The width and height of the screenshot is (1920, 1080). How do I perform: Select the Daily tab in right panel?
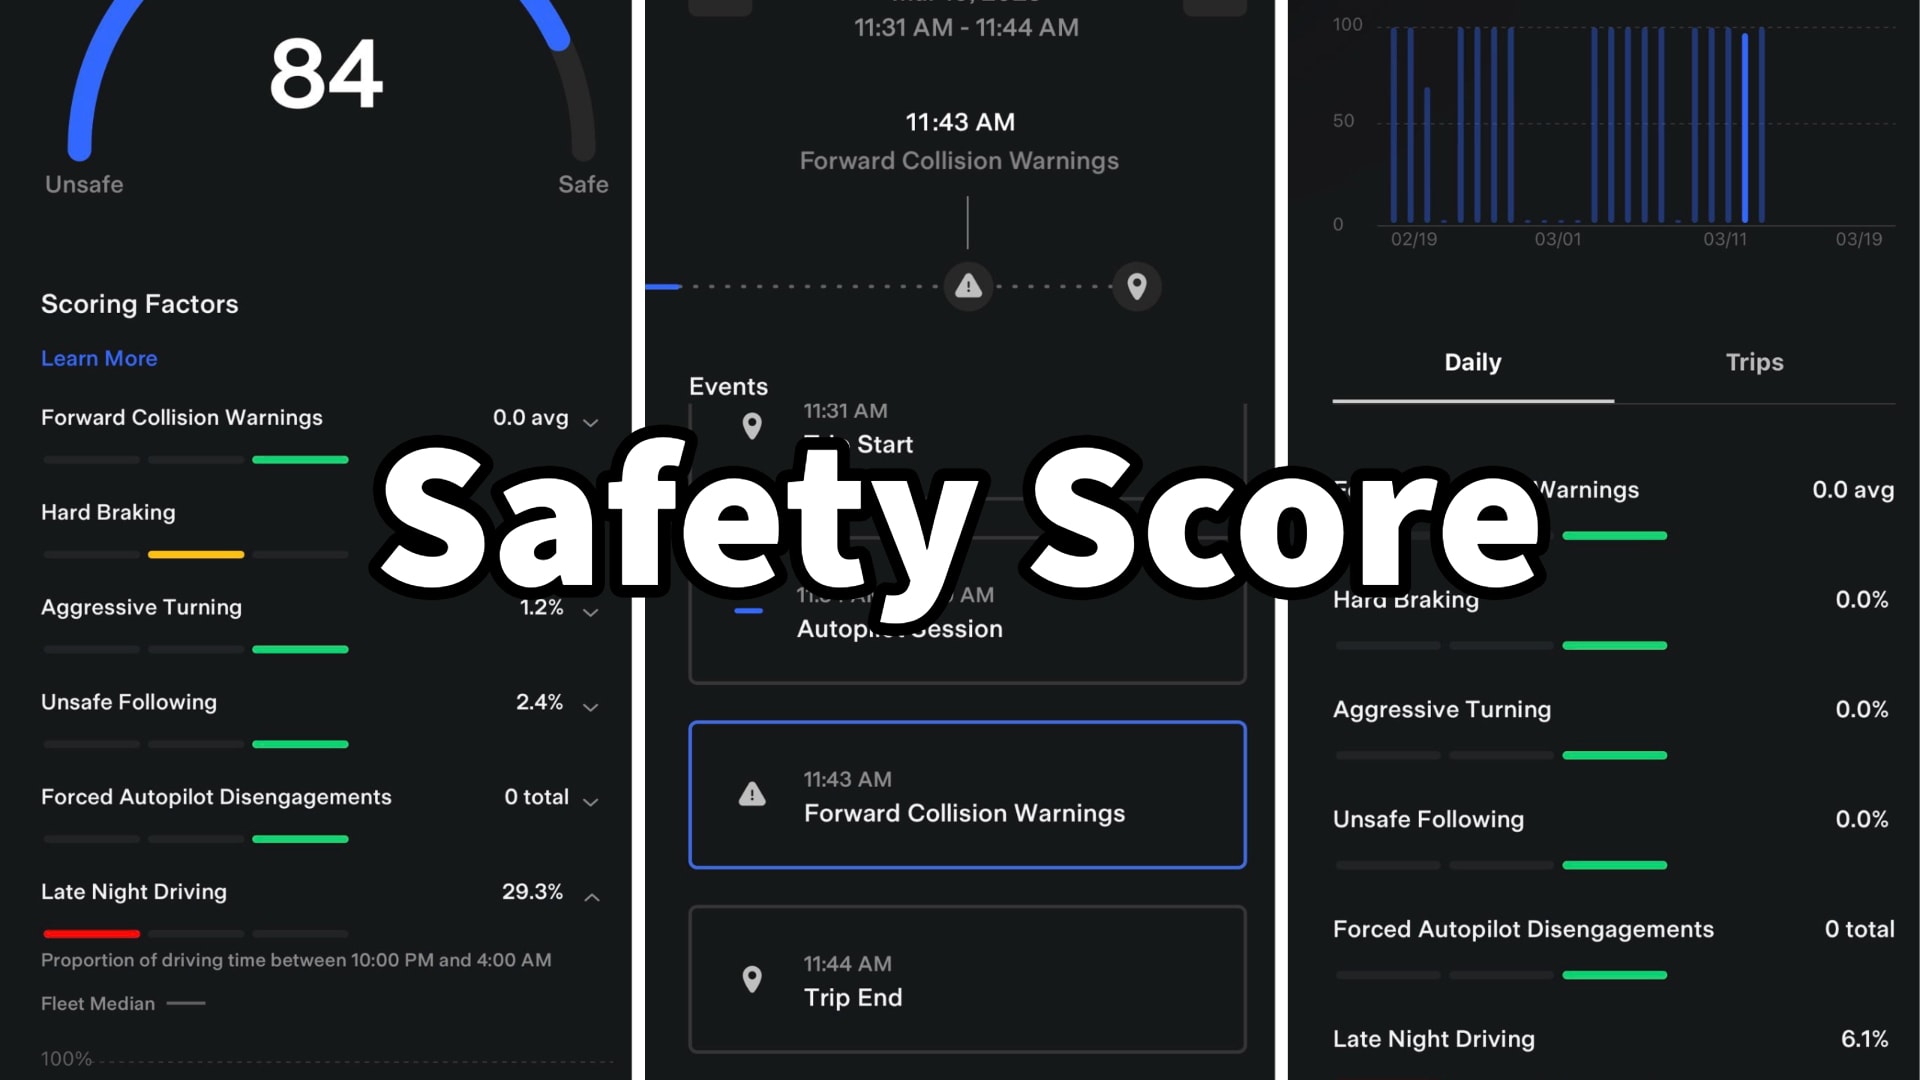tap(1473, 363)
